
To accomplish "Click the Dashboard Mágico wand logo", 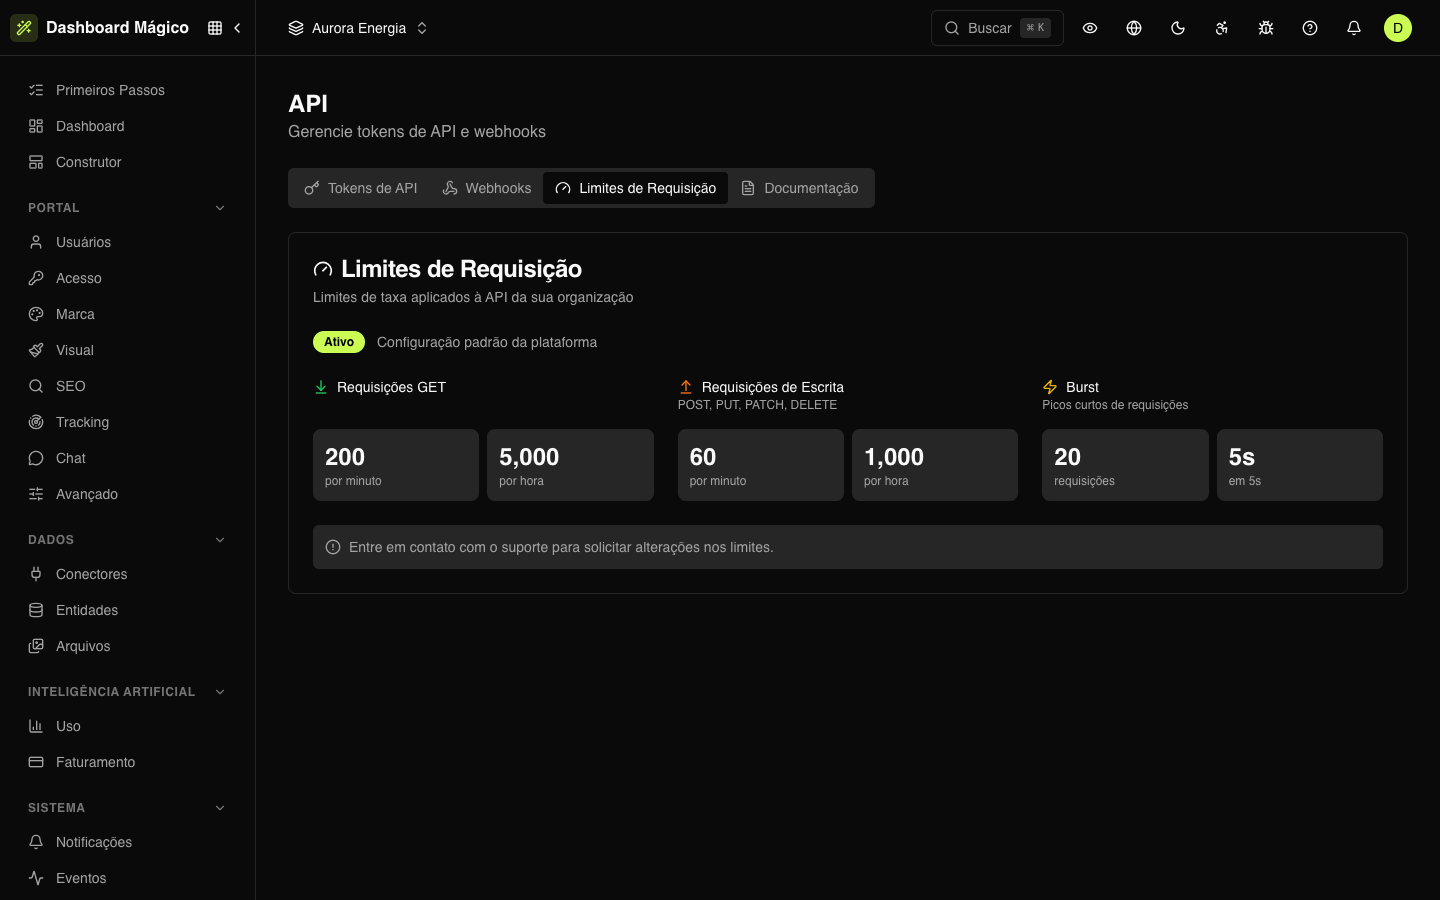I will [x=24, y=28].
